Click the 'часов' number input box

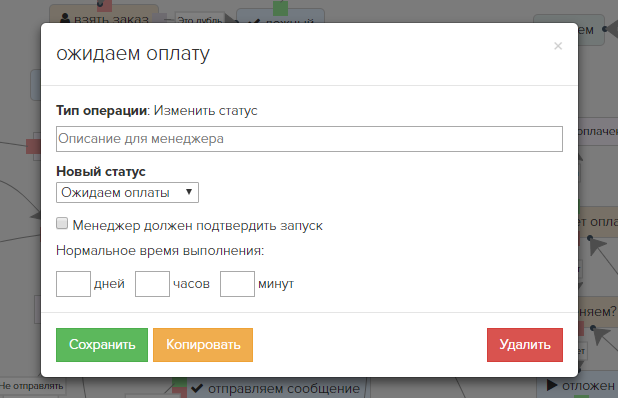pyautogui.click(x=153, y=284)
